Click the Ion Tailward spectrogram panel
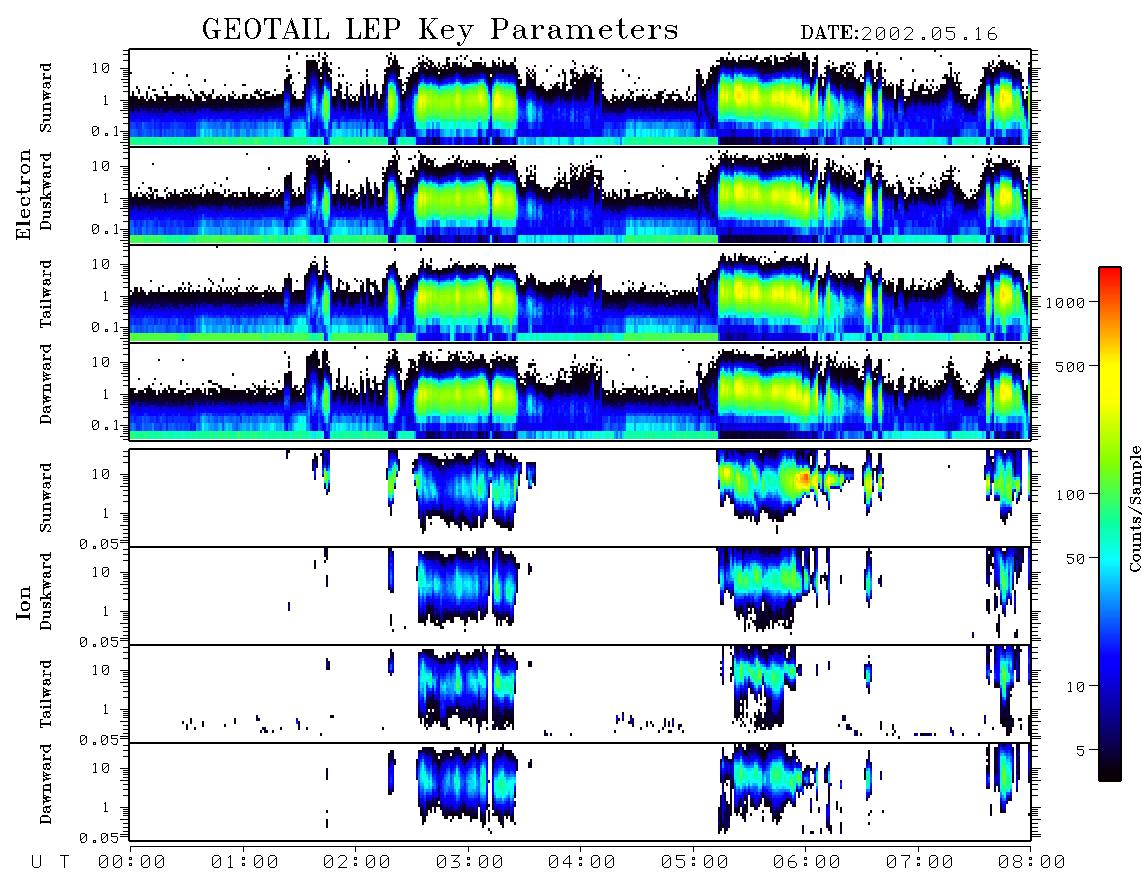Screen dimensions: 1142x880 (580, 693)
